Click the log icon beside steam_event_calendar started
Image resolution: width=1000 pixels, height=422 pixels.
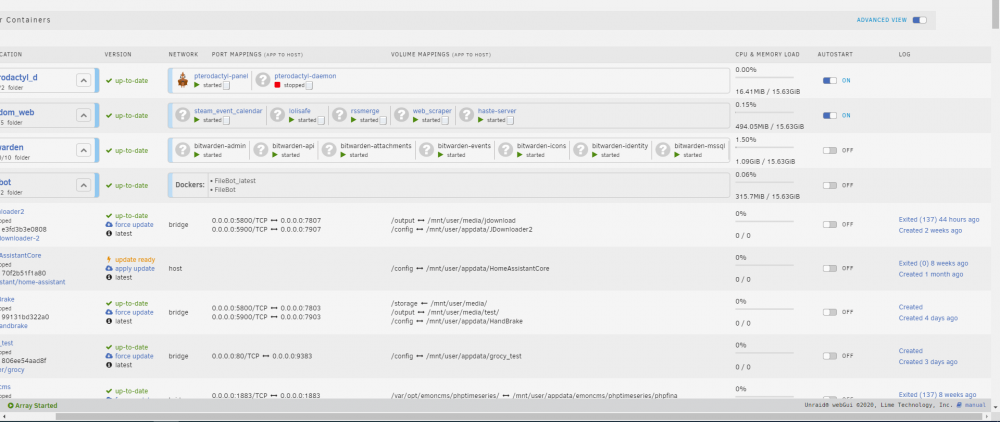(226, 120)
